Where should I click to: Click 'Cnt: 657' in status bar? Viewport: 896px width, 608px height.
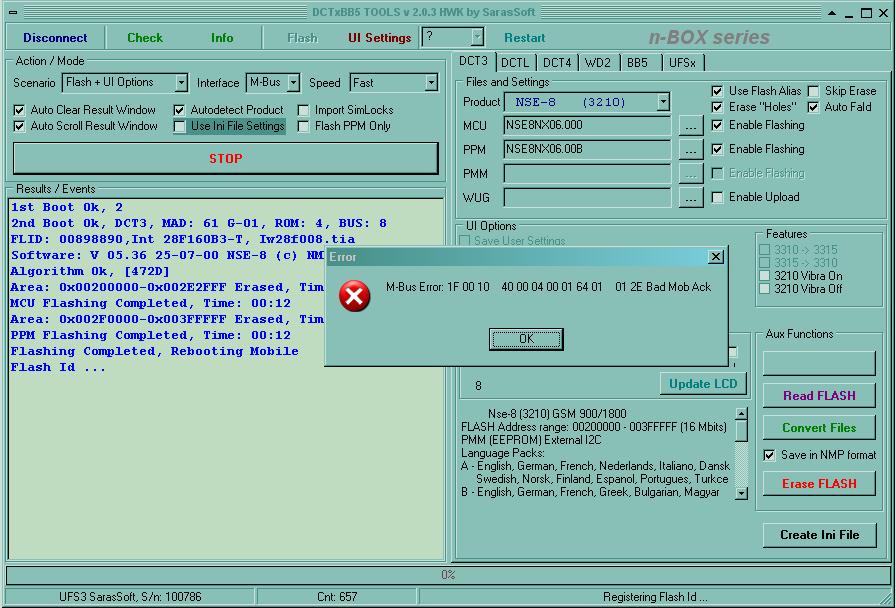click(337, 597)
